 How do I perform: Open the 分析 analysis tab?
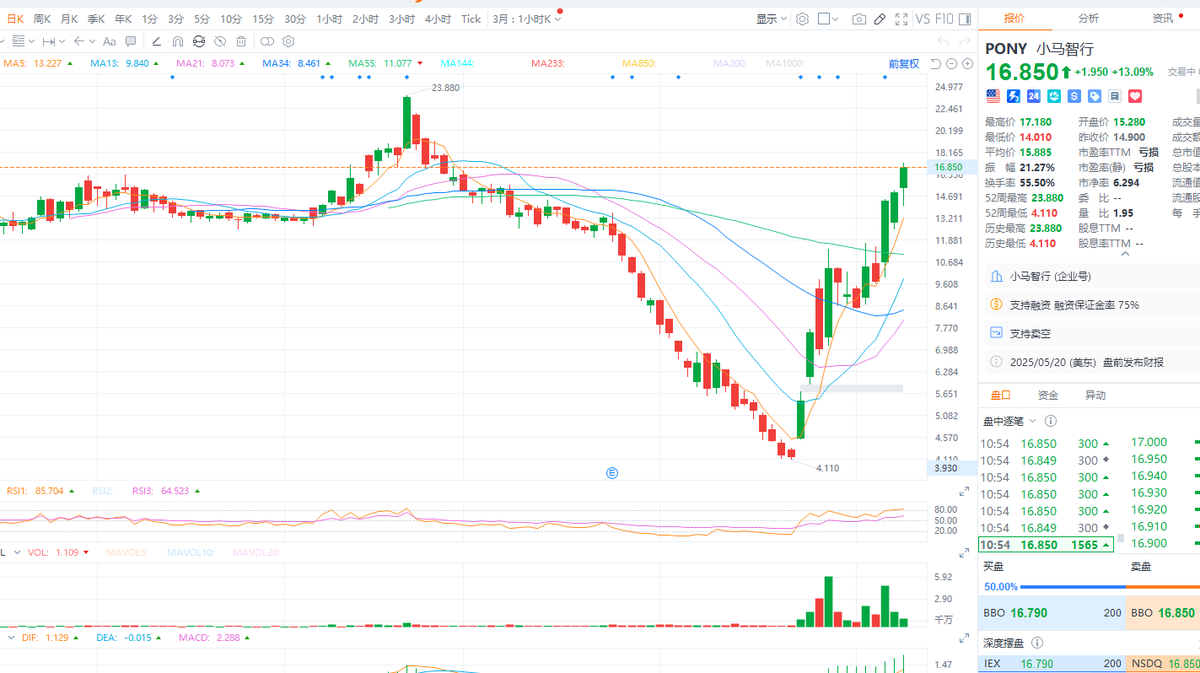click(1088, 19)
